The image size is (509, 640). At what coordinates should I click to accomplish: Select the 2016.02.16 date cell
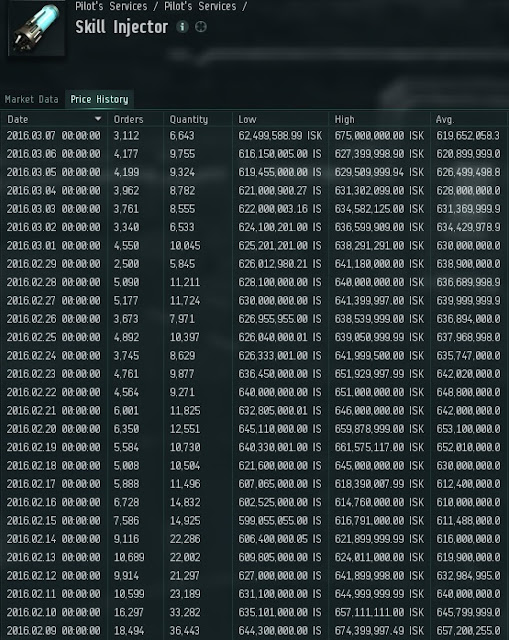(x=53, y=502)
